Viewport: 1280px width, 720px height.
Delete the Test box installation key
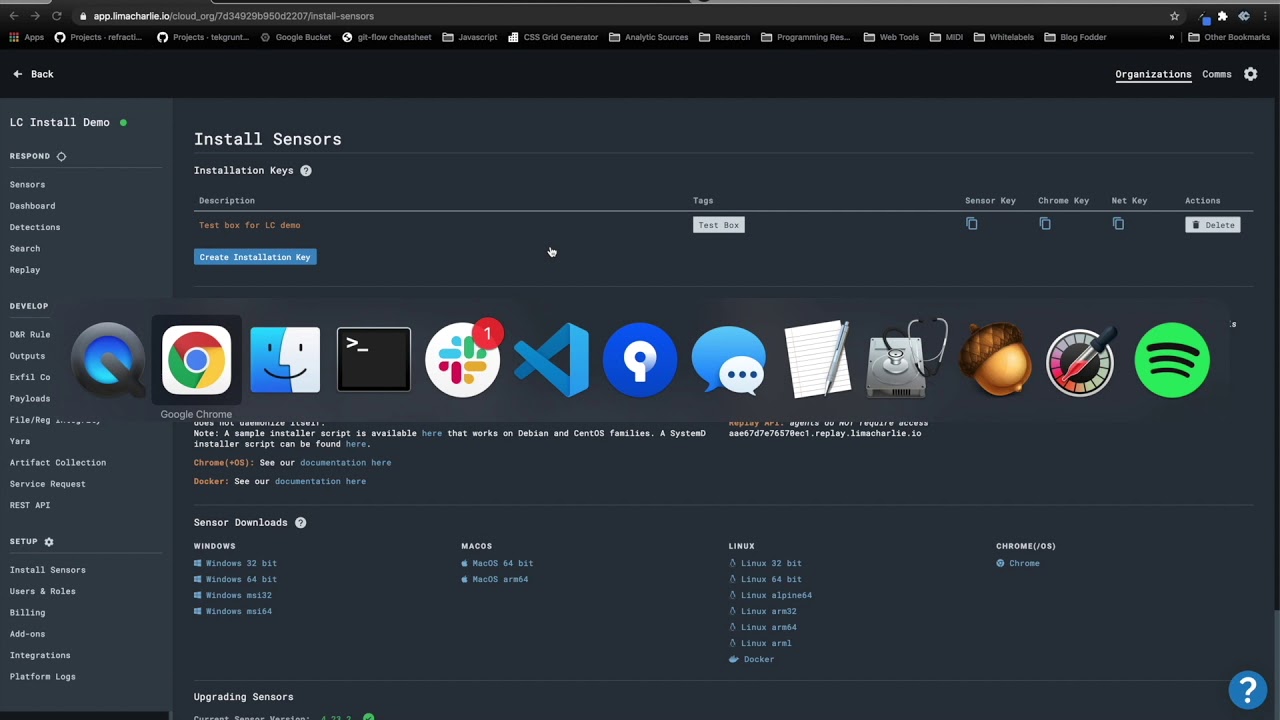(x=1213, y=225)
